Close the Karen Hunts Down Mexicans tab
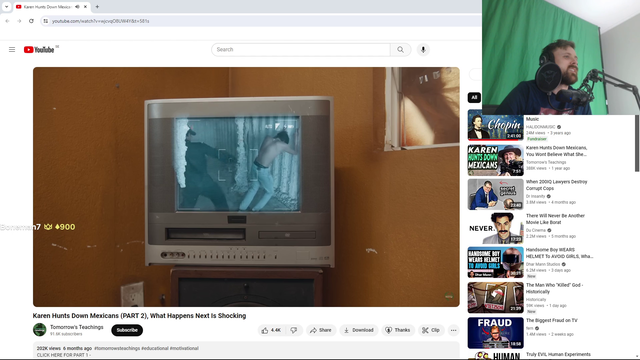This screenshot has height=360, width=640. coord(85,7)
